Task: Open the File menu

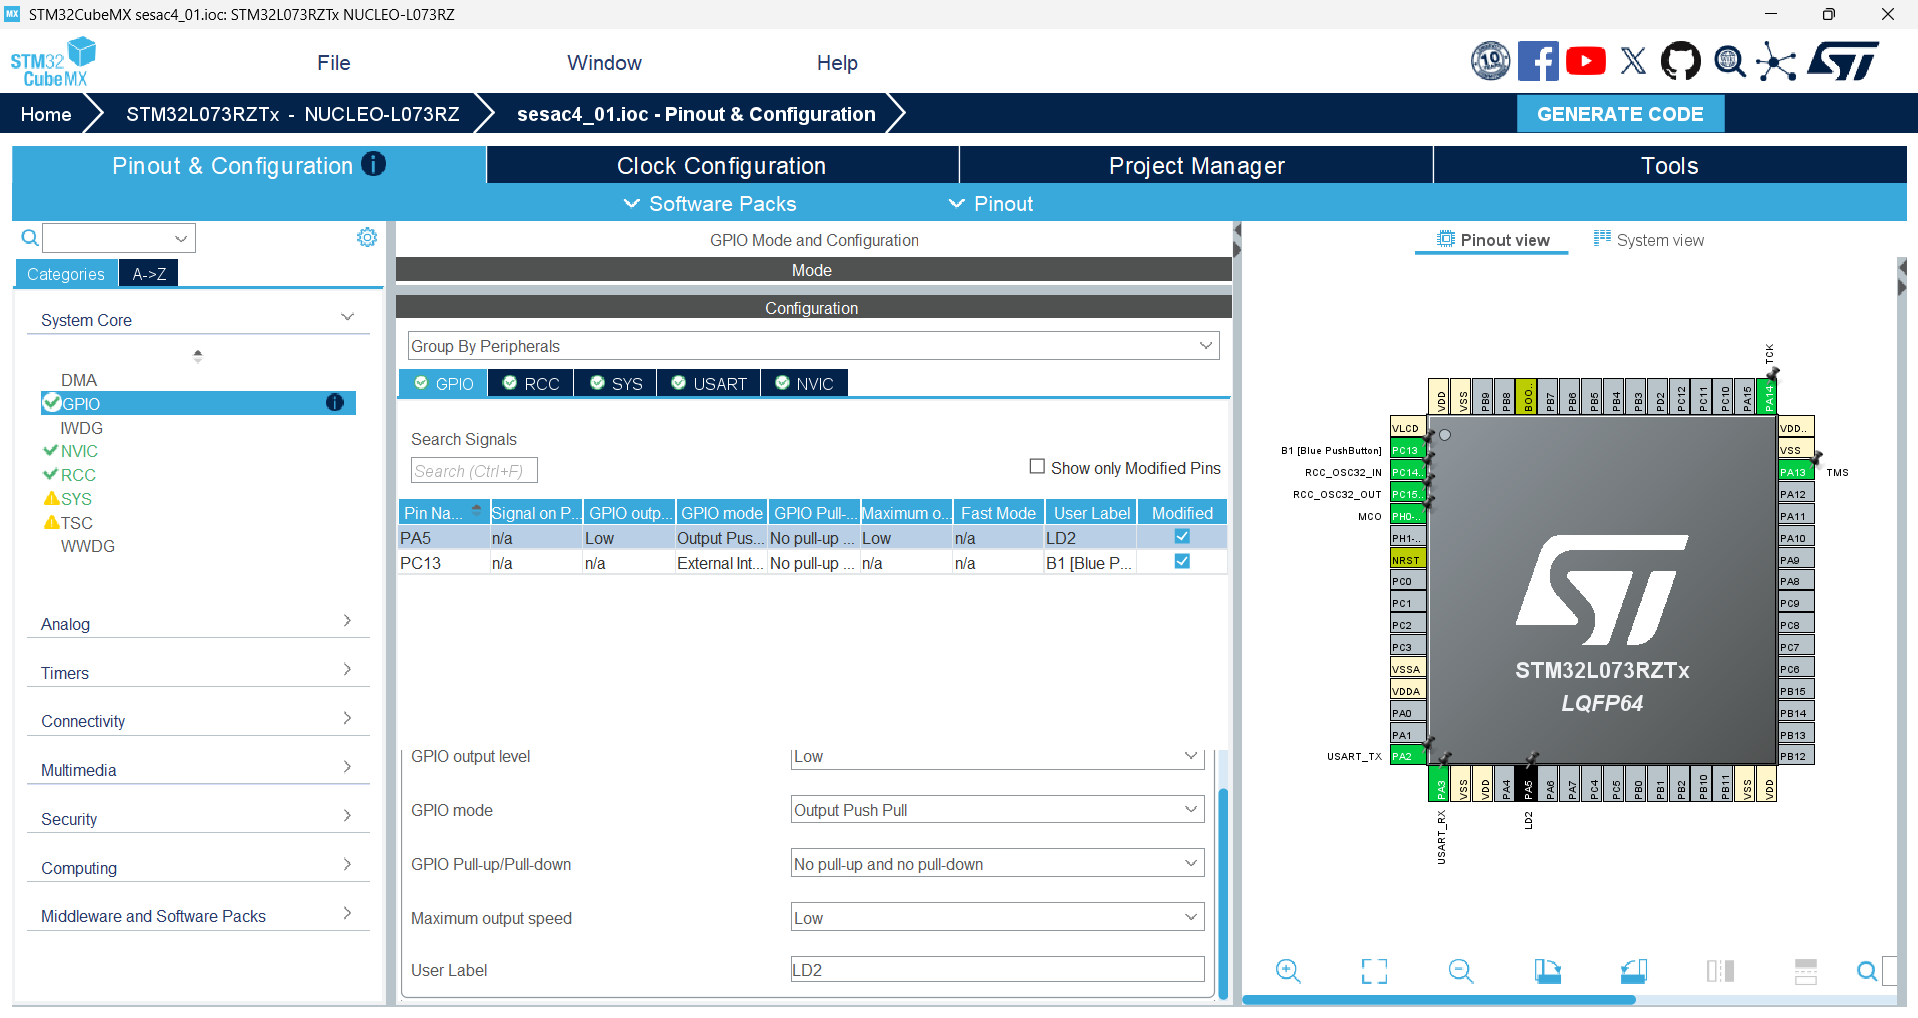Action: point(334,62)
